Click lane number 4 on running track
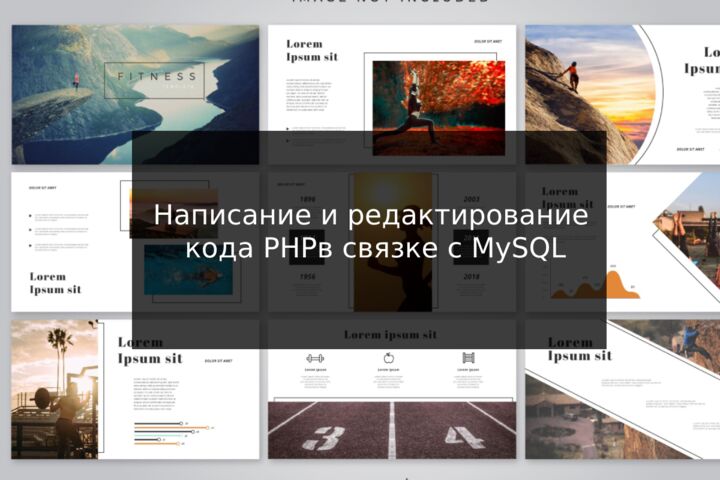The height and width of the screenshot is (480, 720). click(x=464, y=437)
